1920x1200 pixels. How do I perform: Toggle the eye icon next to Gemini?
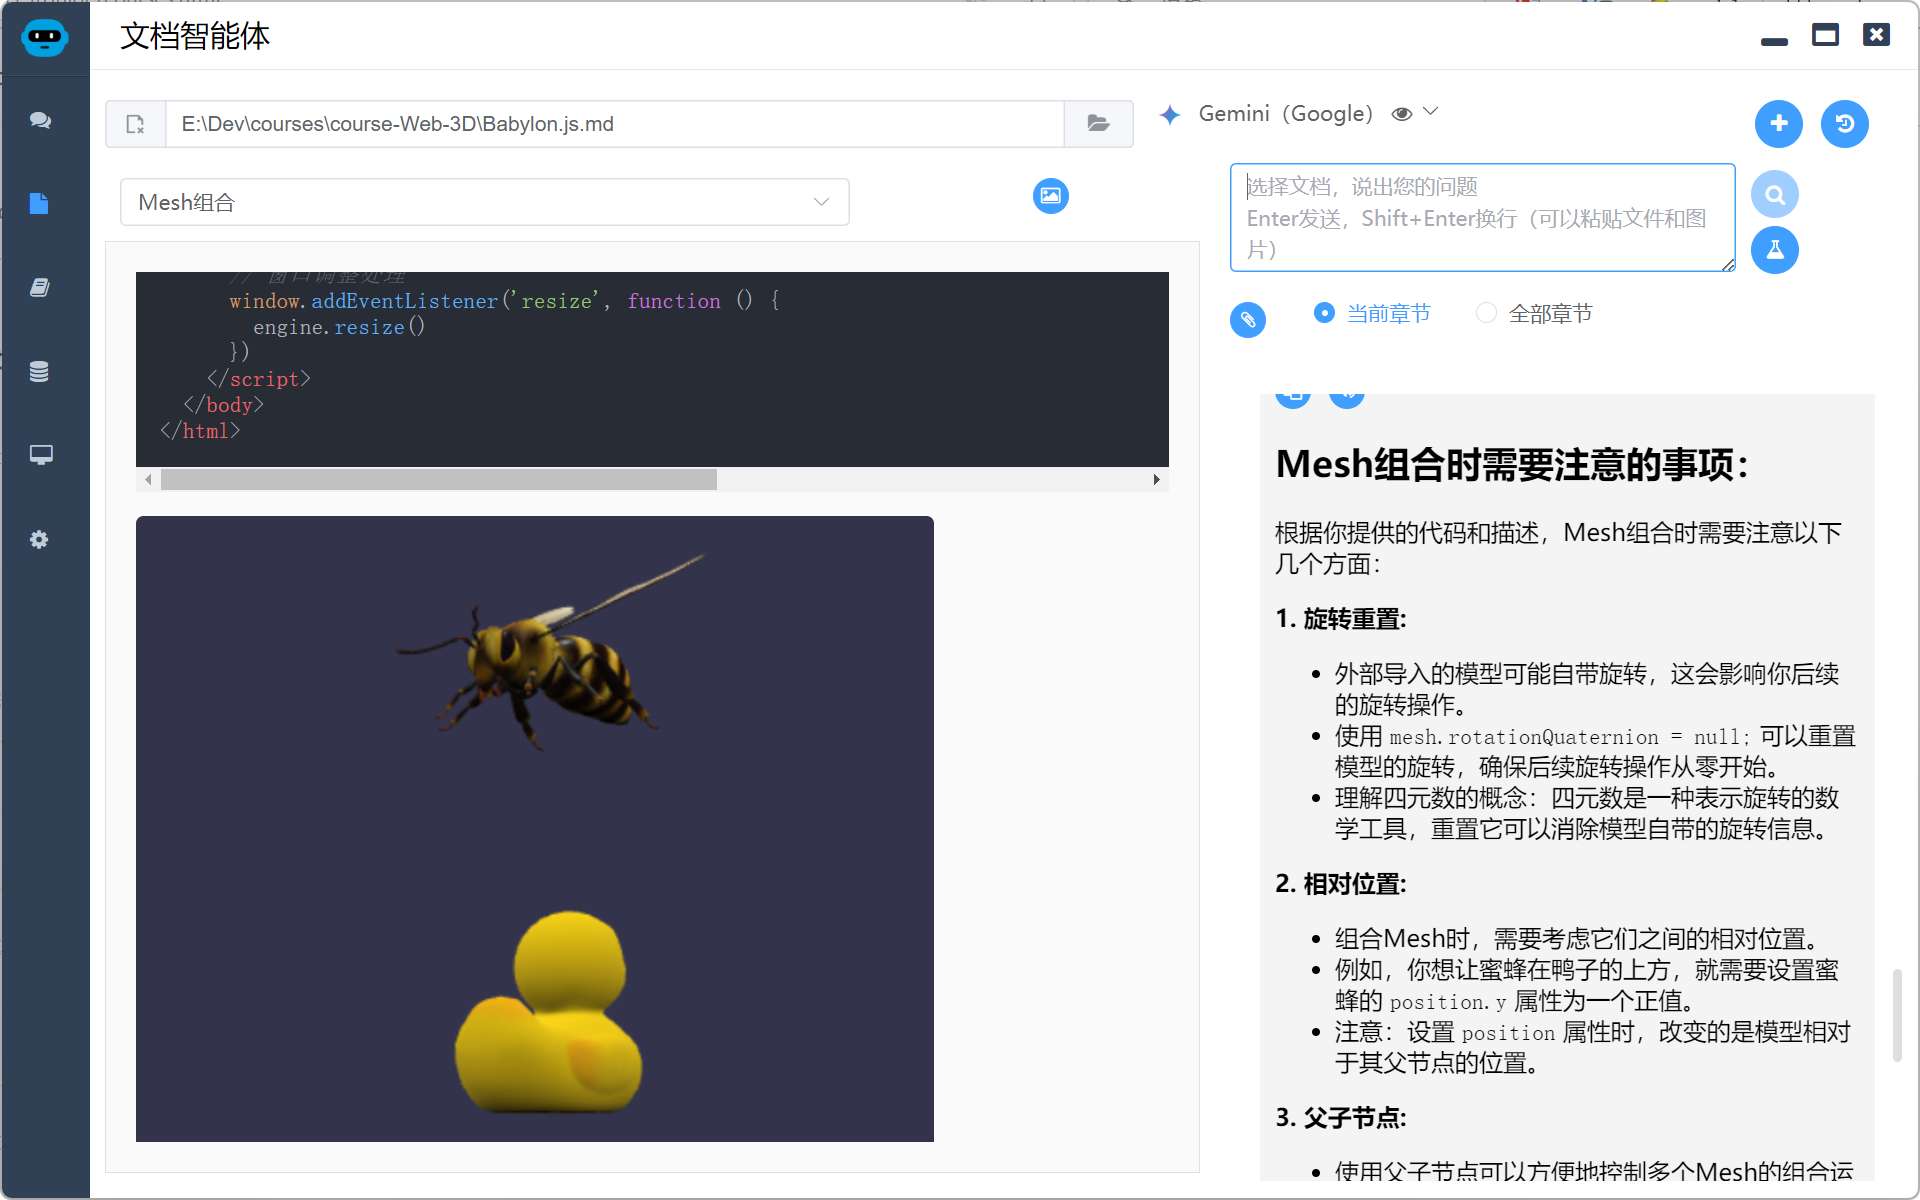(1402, 114)
